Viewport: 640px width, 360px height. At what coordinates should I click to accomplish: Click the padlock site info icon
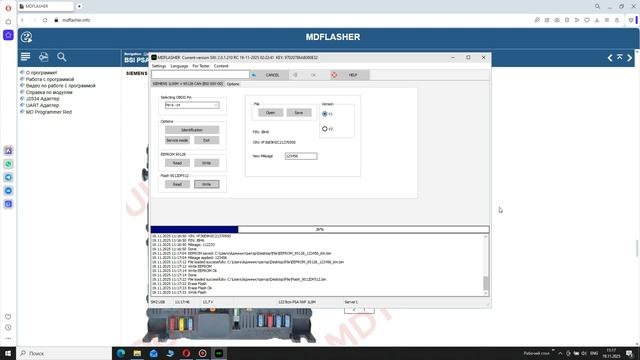[x=56, y=20]
